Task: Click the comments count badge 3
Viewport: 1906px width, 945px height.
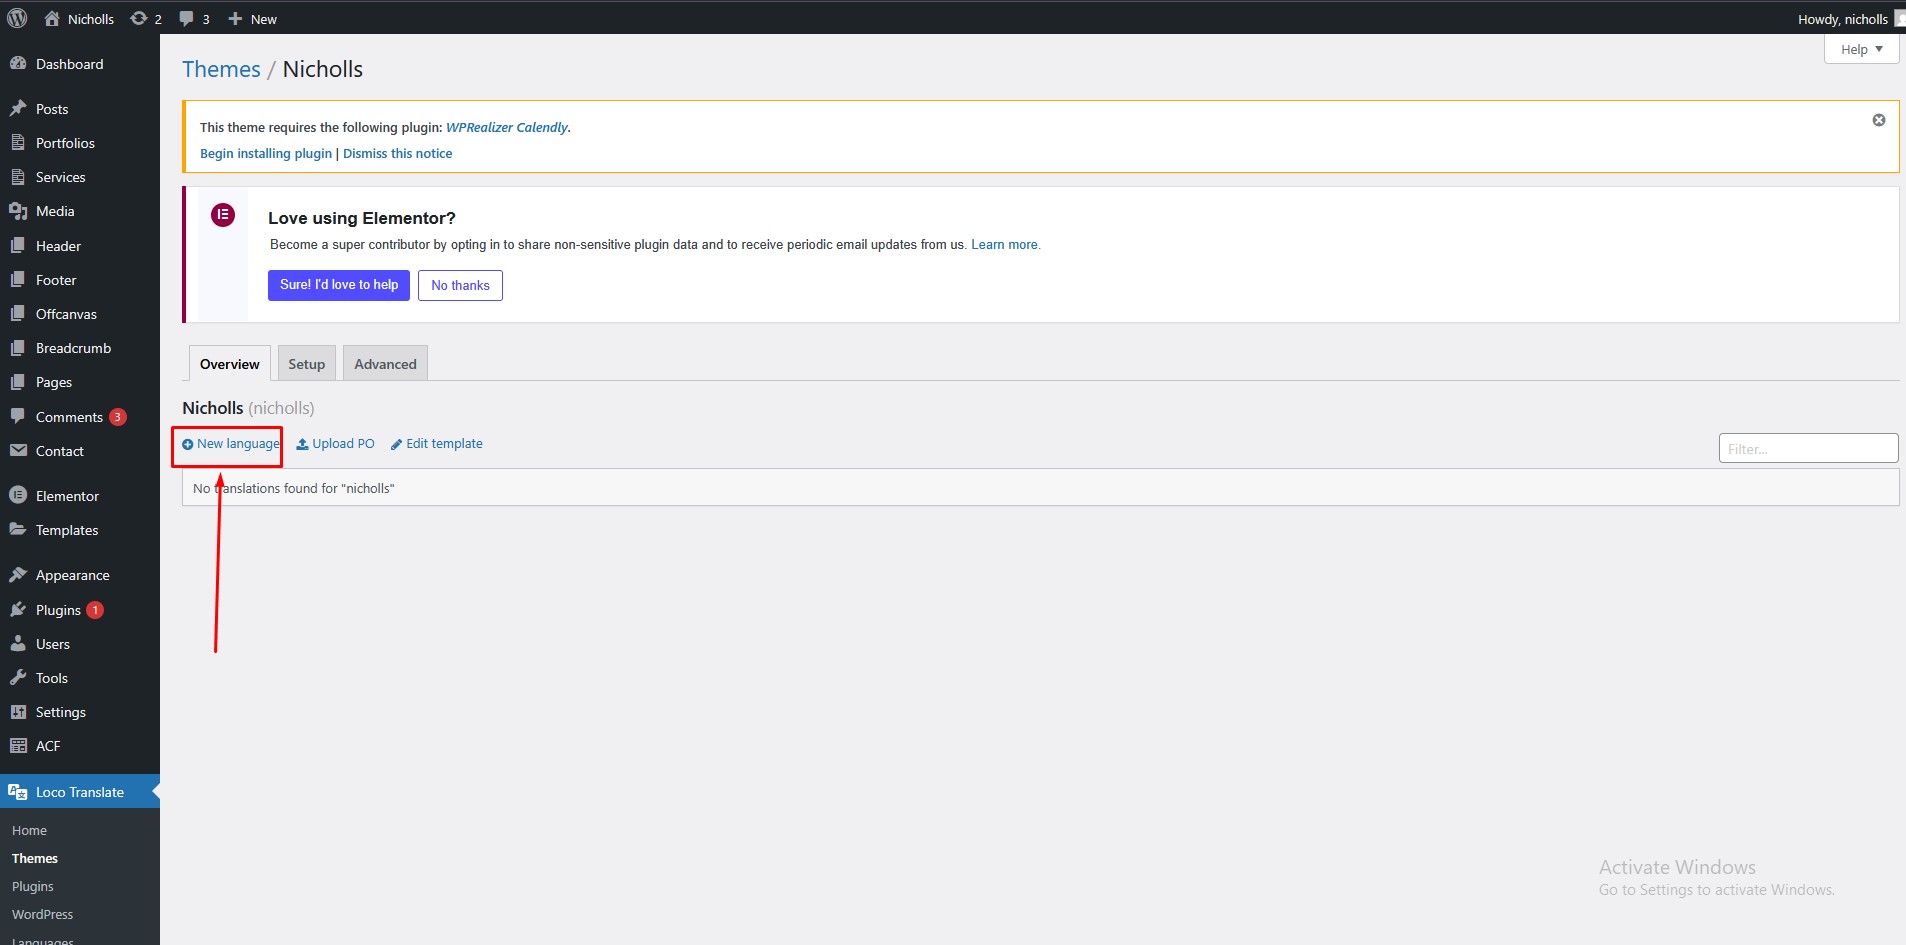Action: [x=118, y=417]
